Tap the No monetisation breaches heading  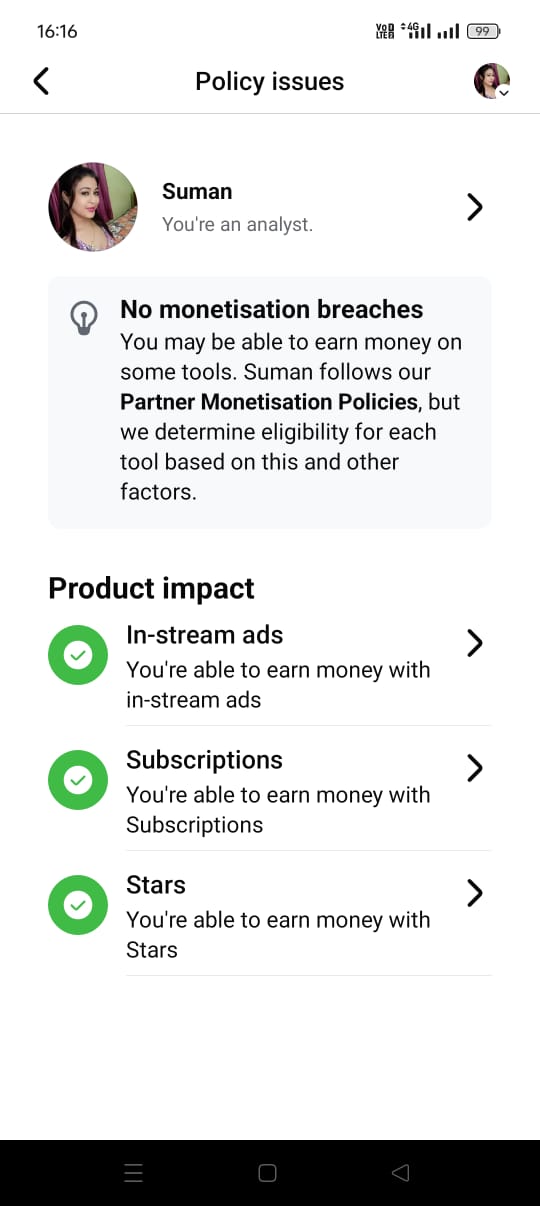click(x=272, y=309)
